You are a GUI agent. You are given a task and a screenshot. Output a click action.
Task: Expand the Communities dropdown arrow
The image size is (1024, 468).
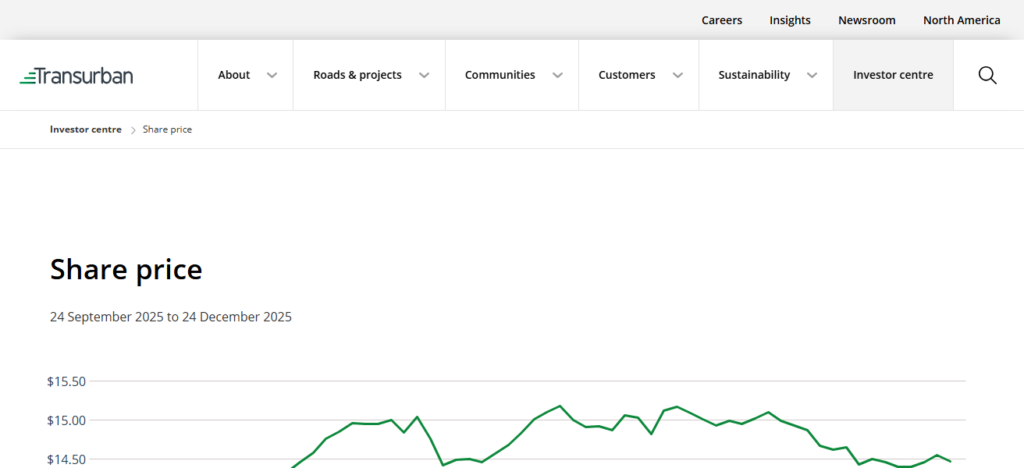tap(557, 75)
